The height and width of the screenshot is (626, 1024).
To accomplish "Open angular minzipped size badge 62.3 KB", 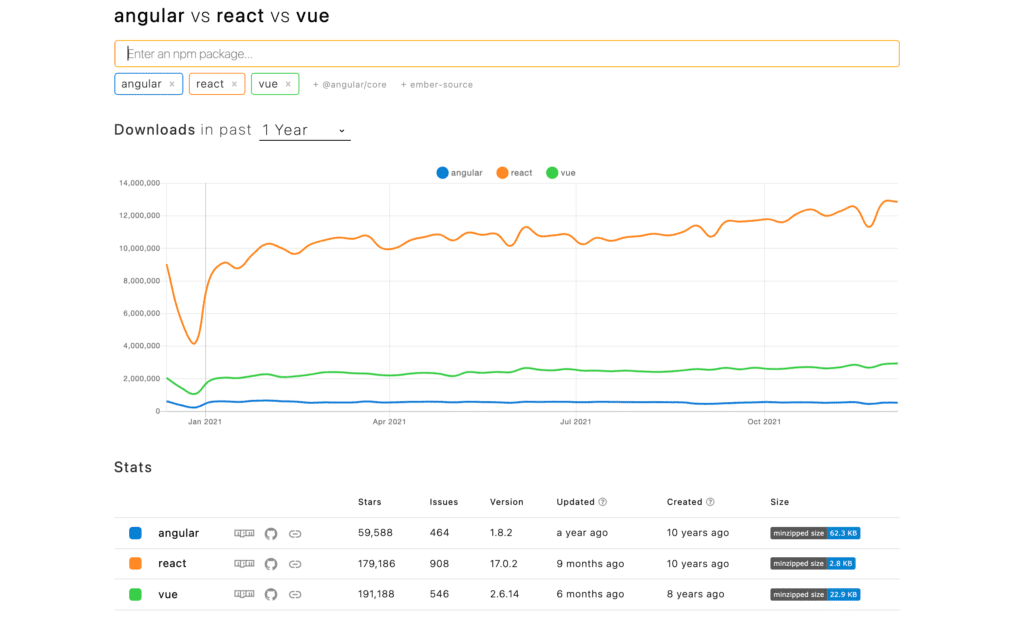I will tap(815, 533).
